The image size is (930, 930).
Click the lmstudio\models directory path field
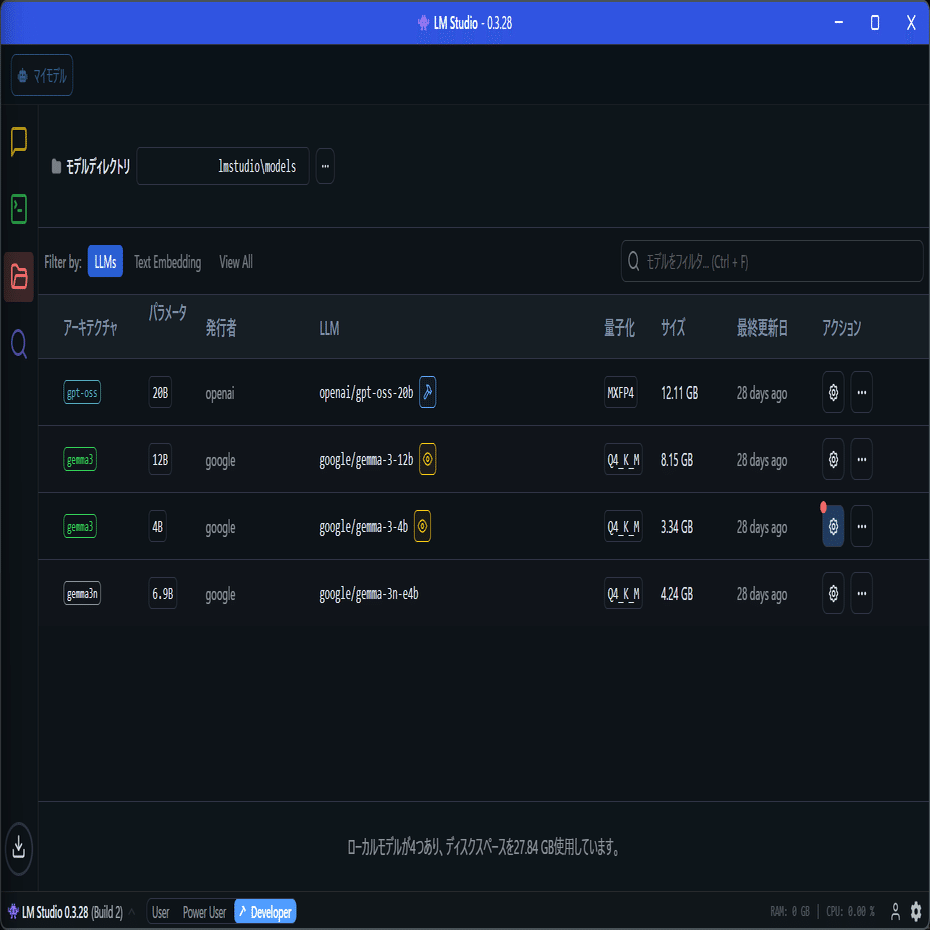coord(223,166)
